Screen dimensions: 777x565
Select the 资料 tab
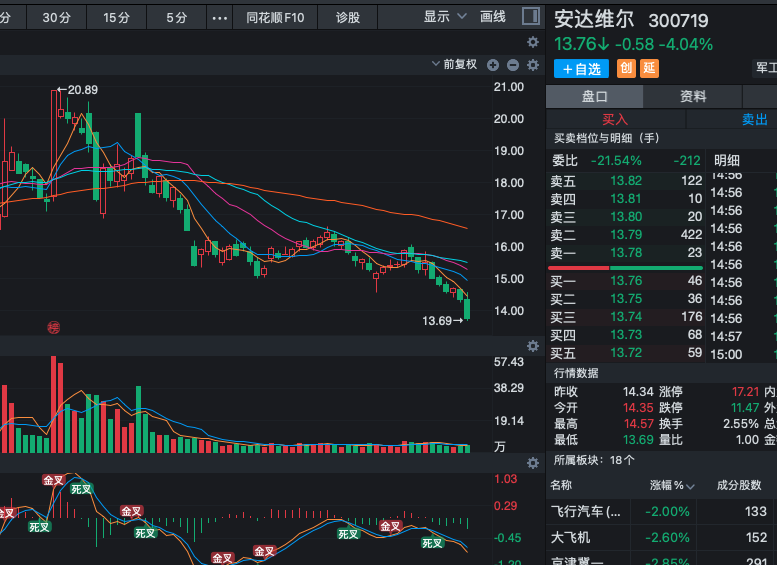pyautogui.click(x=693, y=96)
